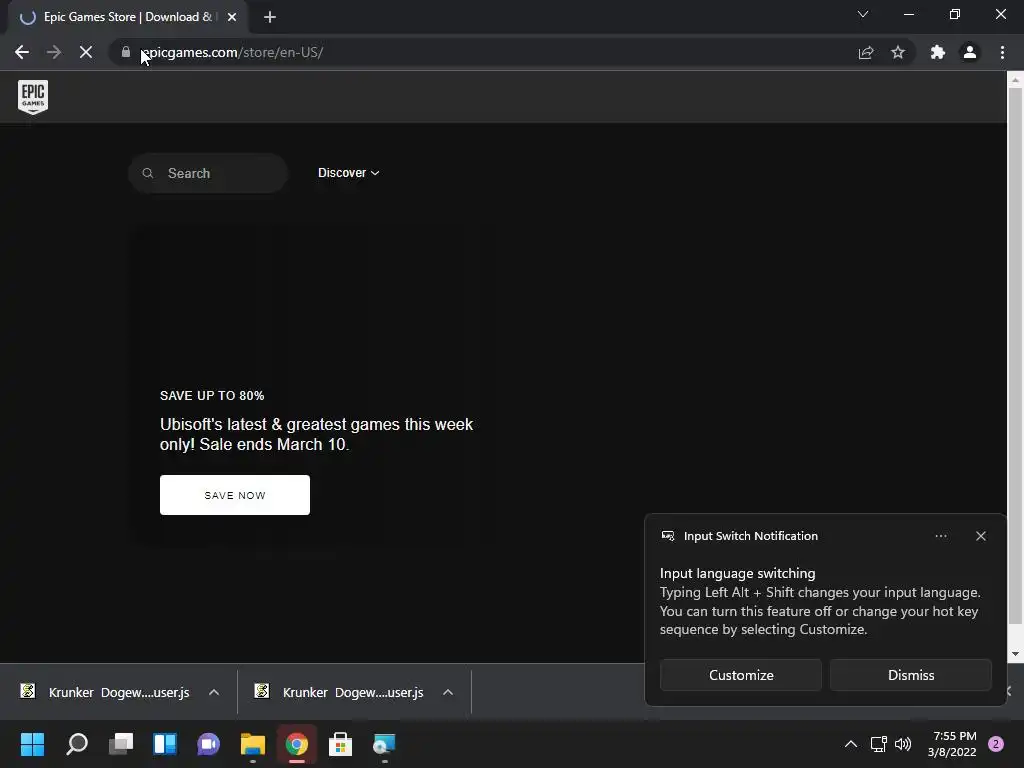Screen dimensions: 1024x768
Task: Close the Input Switch Notification
Action: pos(980,536)
